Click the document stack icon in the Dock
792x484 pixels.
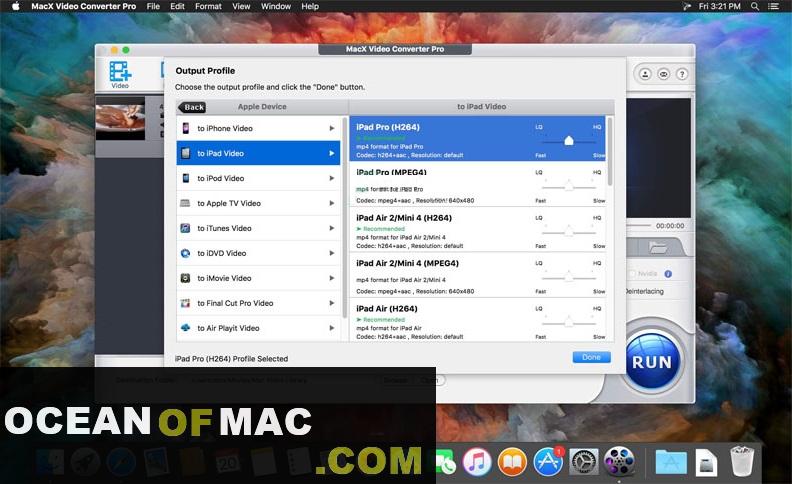coord(706,462)
